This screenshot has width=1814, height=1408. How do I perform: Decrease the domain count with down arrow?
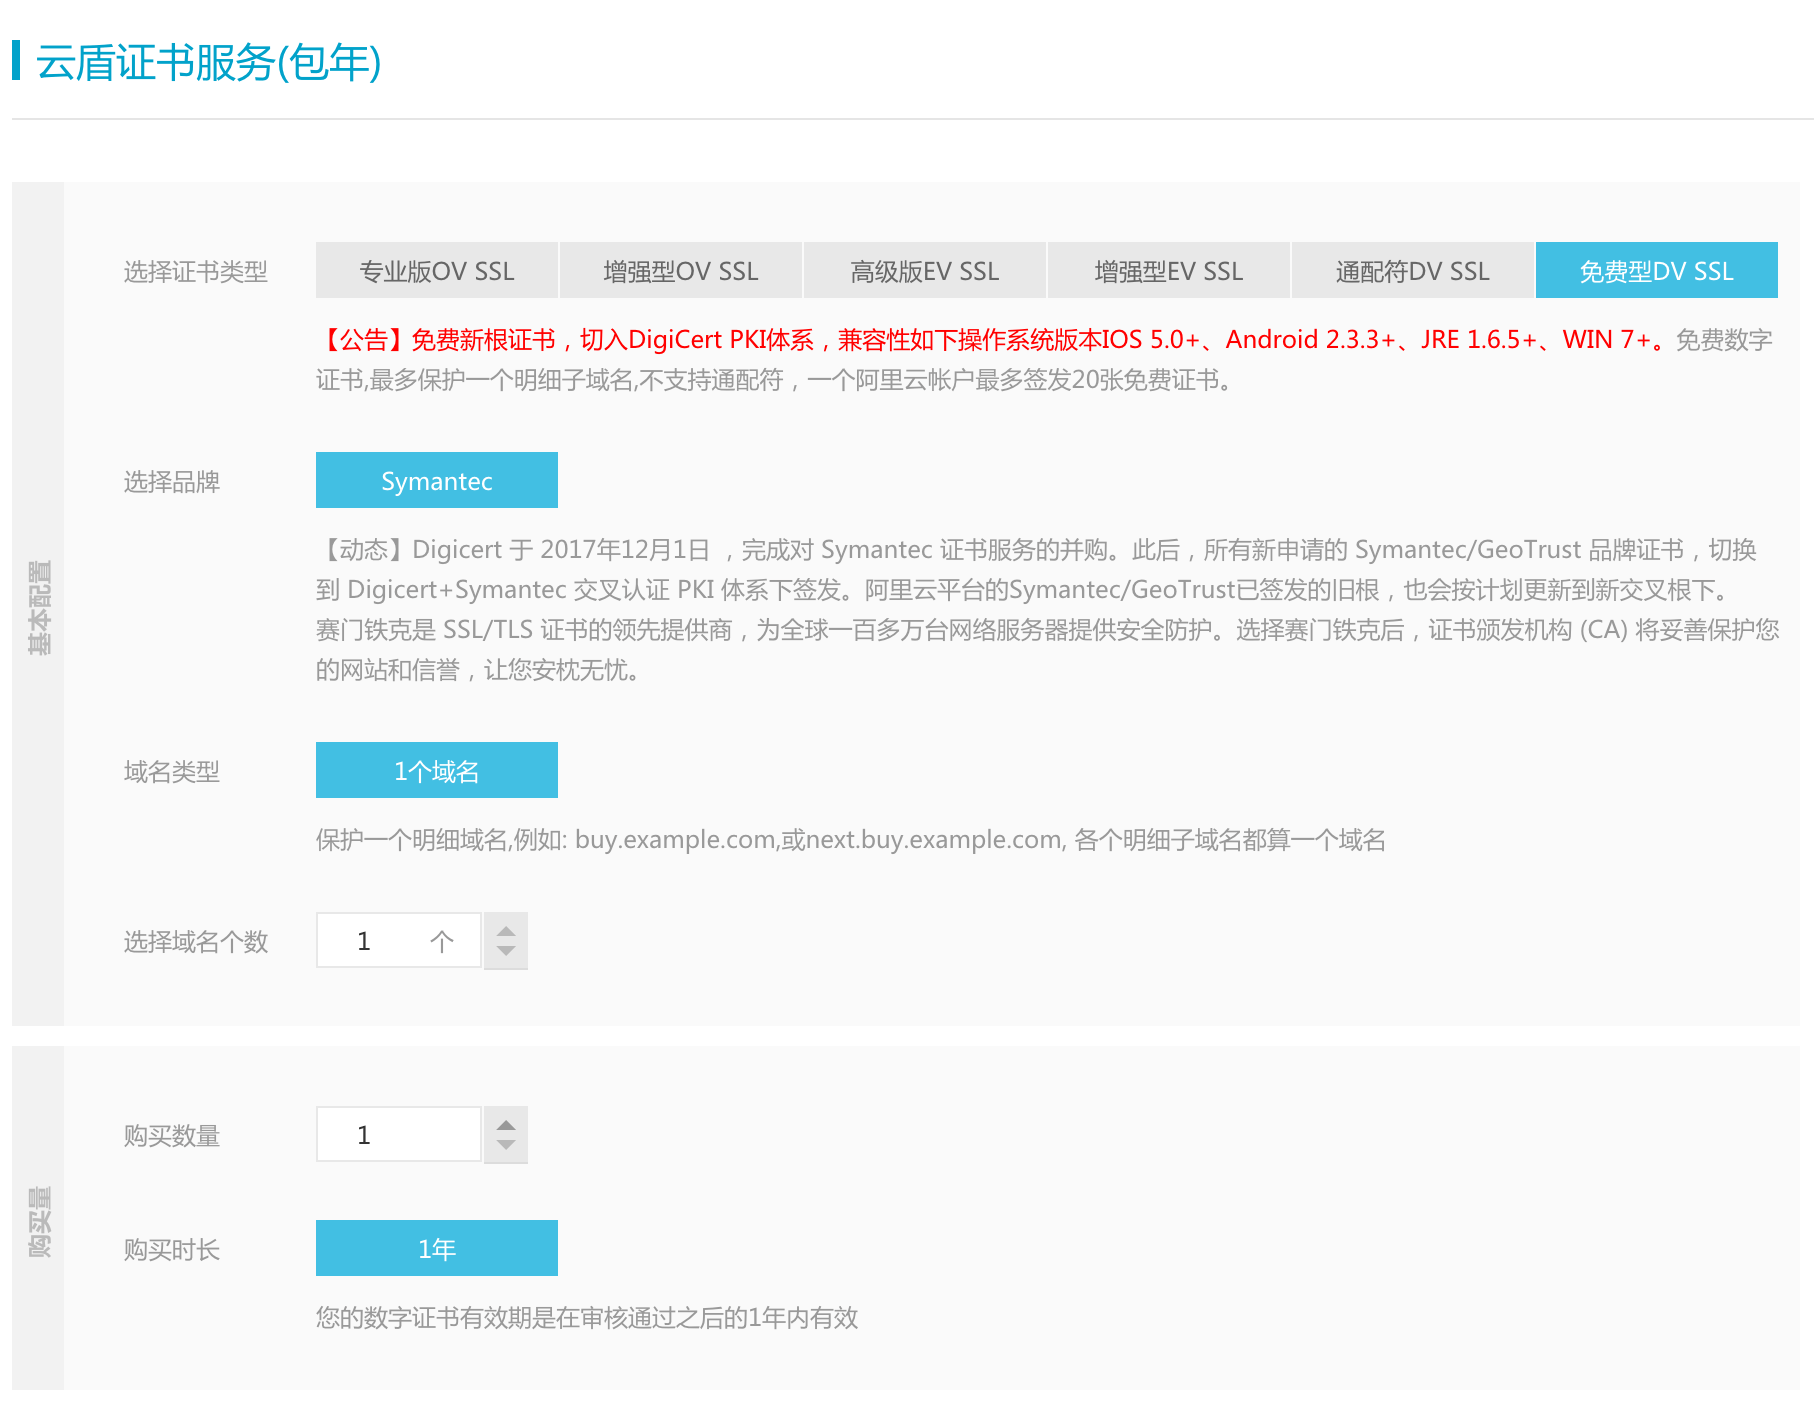[x=506, y=950]
